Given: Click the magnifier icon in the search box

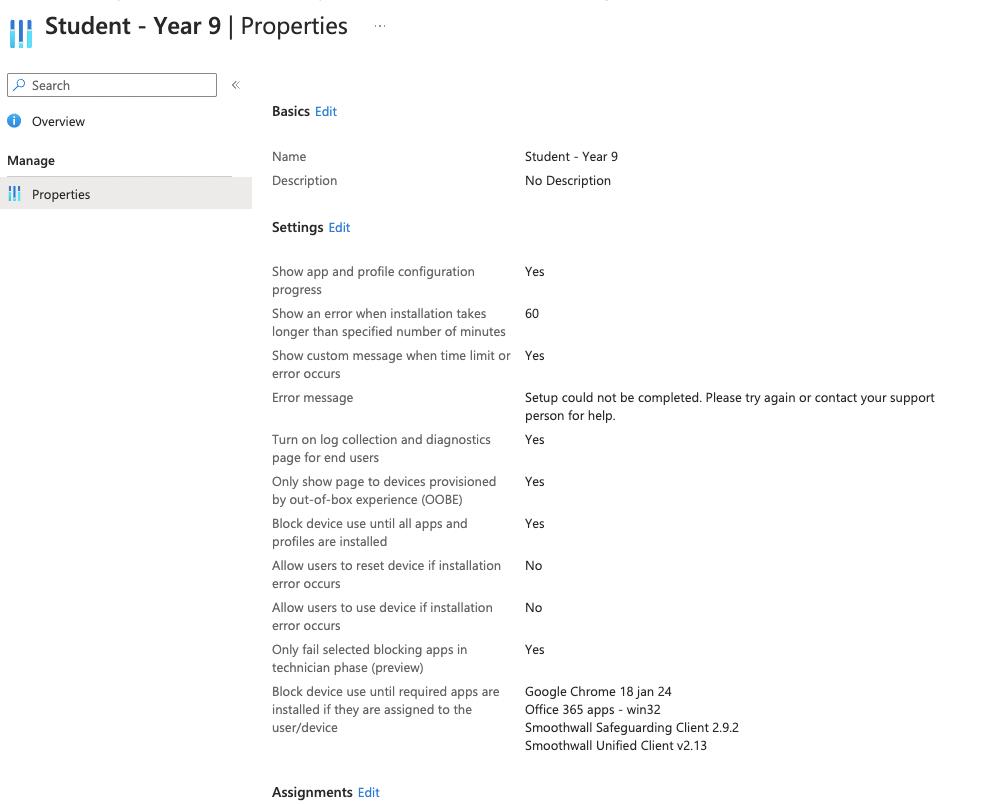Looking at the screenshot, I should coord(19,86).
